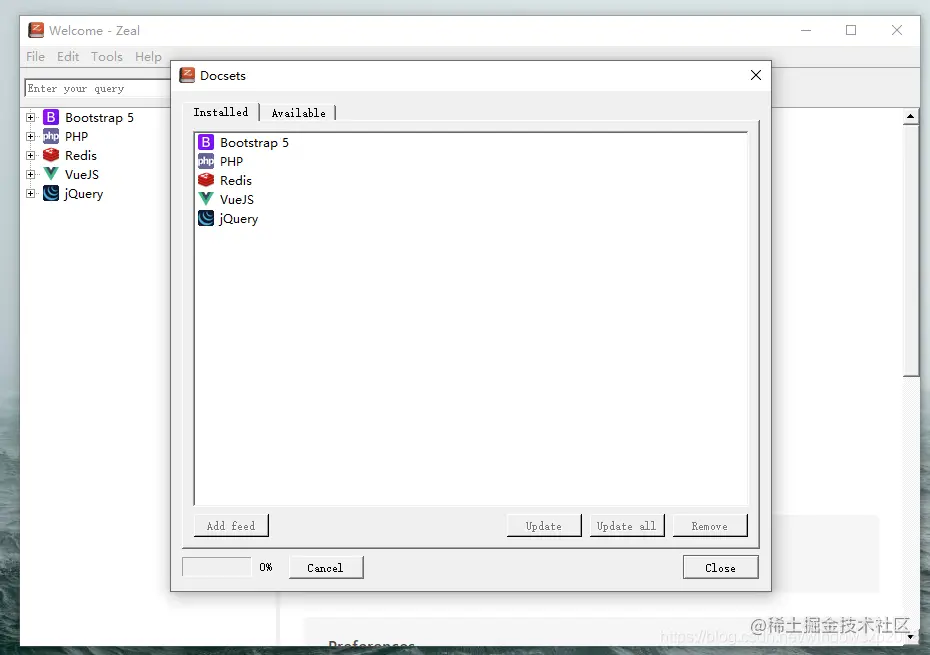Open the File menu
930x655 pixels.
click(x=36, y=56)
